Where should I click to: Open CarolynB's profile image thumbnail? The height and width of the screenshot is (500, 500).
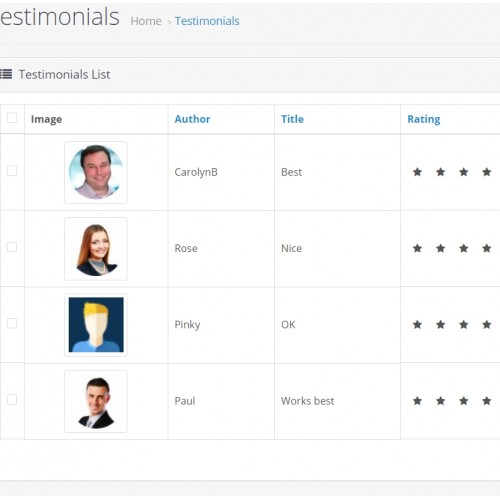(96, 172)
